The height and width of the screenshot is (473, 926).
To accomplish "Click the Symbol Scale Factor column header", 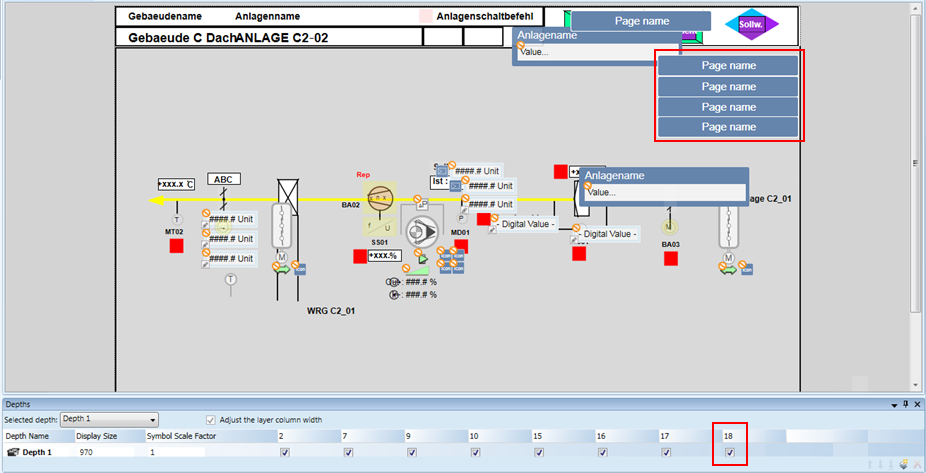I will pos(181,436).
